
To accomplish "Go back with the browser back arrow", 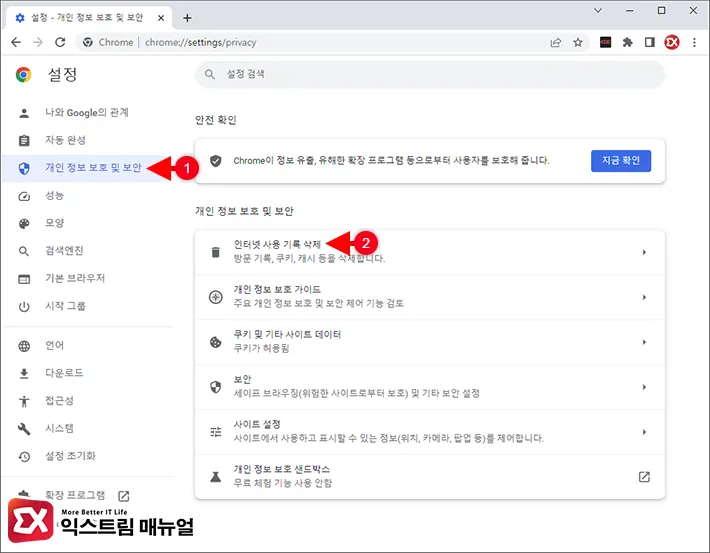I will click(x=16, y=43).
